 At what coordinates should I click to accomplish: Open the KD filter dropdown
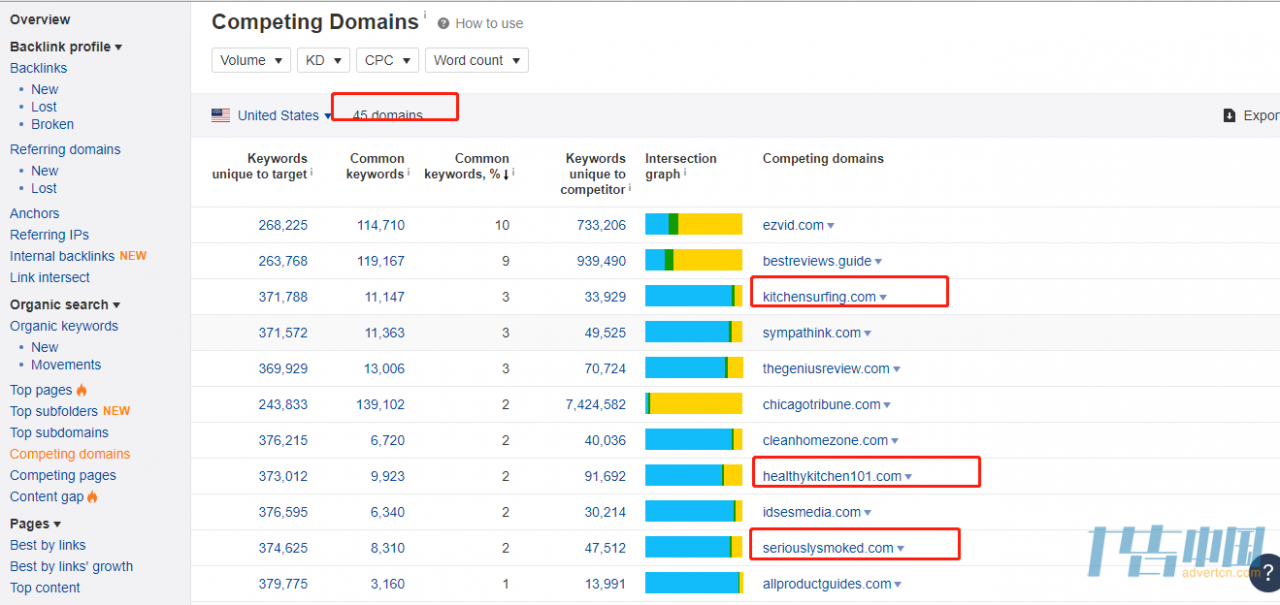(323, 60)
